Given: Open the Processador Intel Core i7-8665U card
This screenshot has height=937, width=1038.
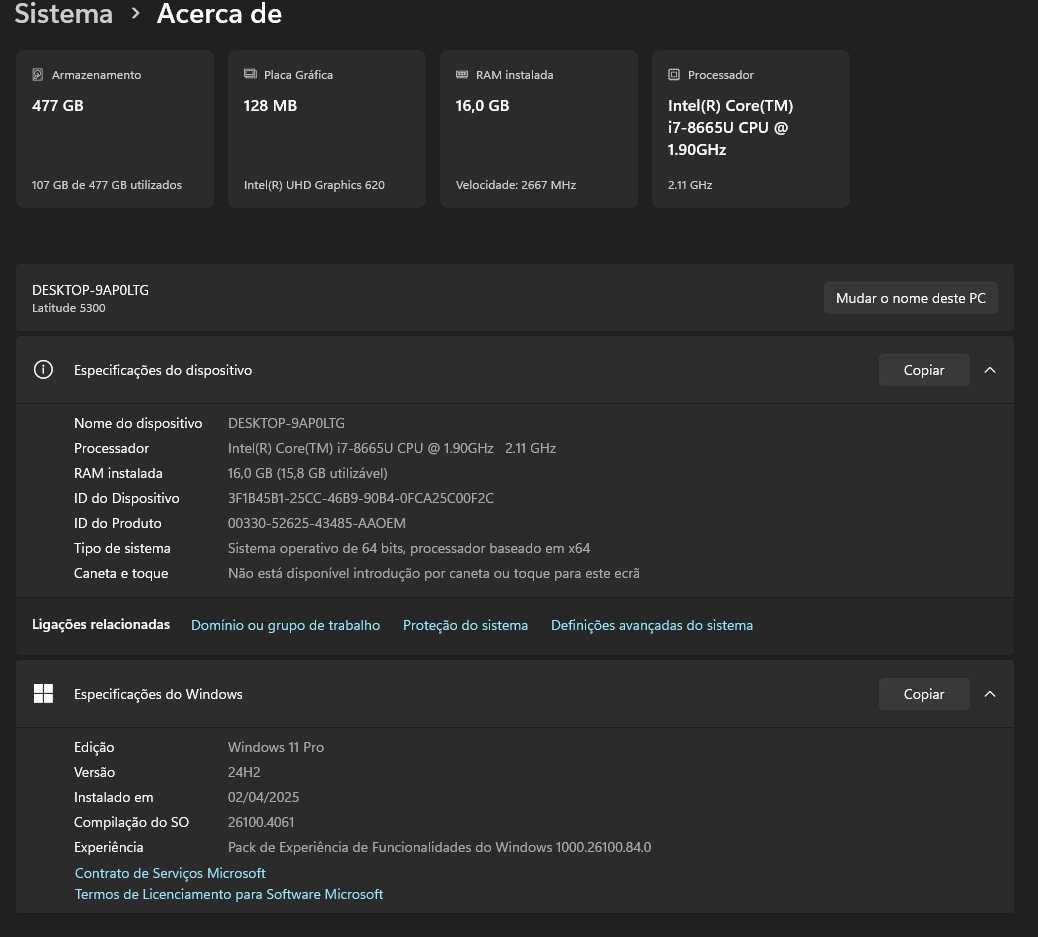Looking at the screenshot, I should click(x=751, y=128).
